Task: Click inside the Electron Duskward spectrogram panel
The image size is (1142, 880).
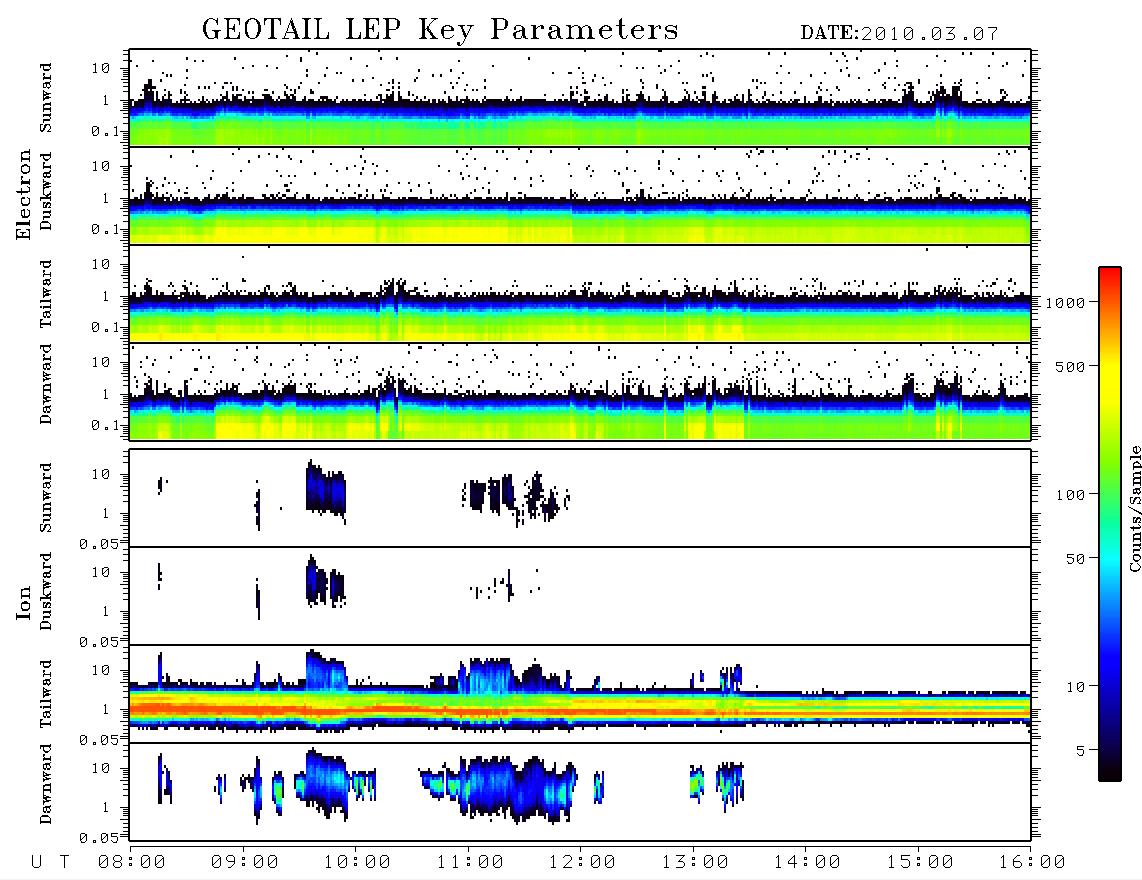Action: (580, 196)
